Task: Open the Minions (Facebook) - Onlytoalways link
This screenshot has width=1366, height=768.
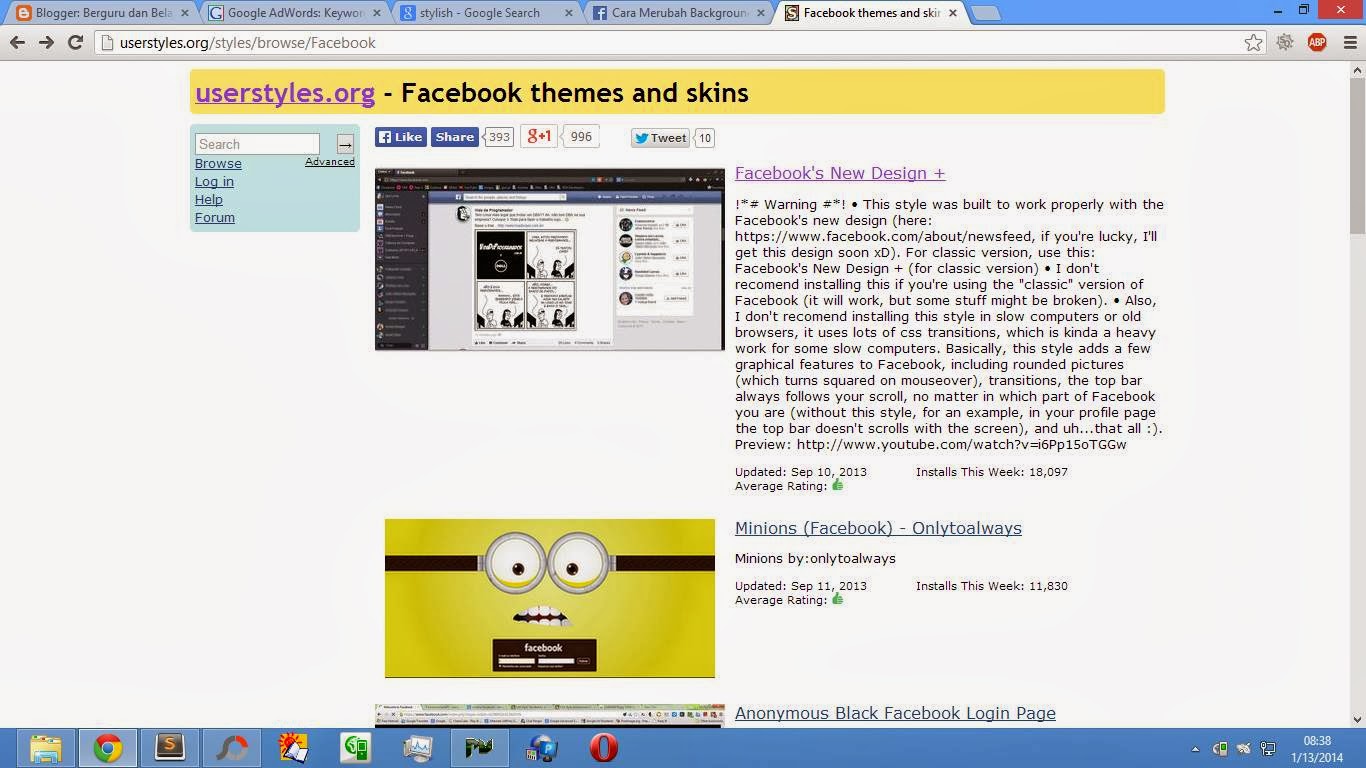Action: click(x=878, y=528)
